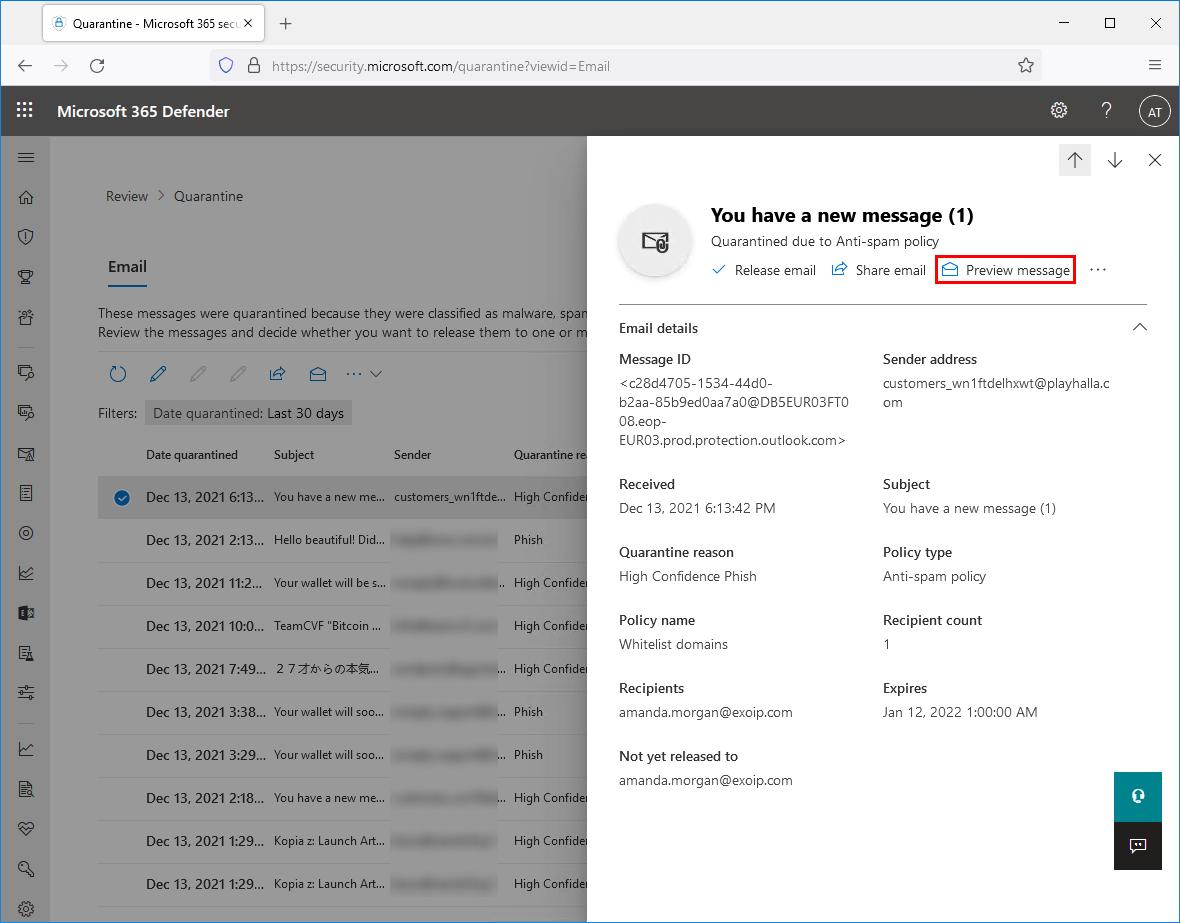Screen dimensions: 1180x923
Task: Open the sliders Policies icon in sidebar
Action: tap(26, 693)
